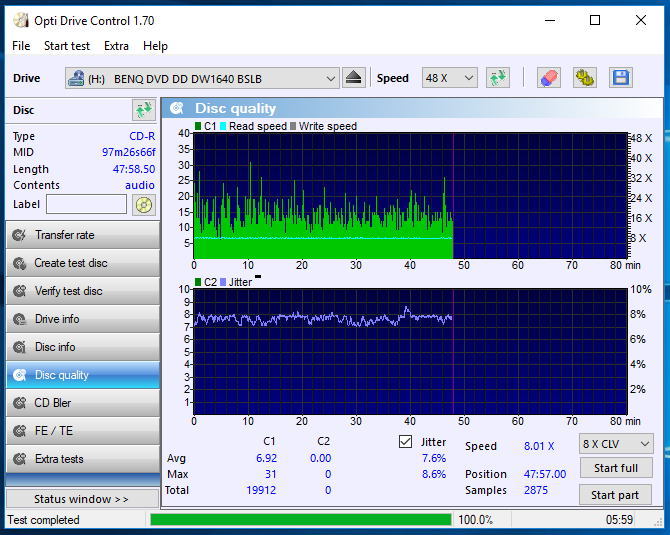
Task: Toggle the Jitter checkbox
Action: click(405, 441)
